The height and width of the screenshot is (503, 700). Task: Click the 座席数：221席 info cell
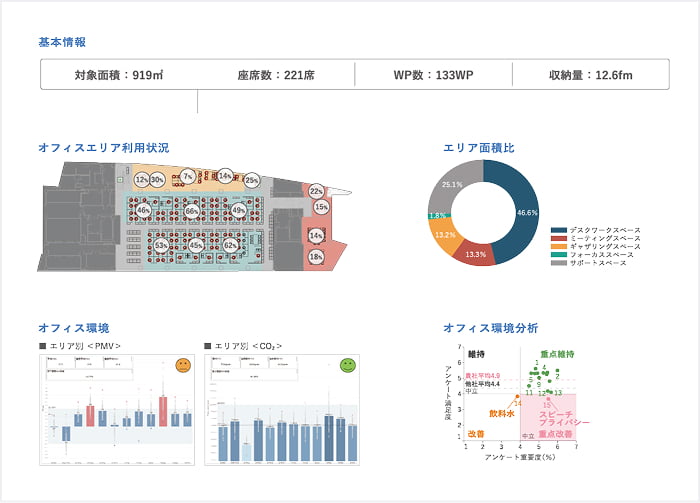(x=275, y=75)
